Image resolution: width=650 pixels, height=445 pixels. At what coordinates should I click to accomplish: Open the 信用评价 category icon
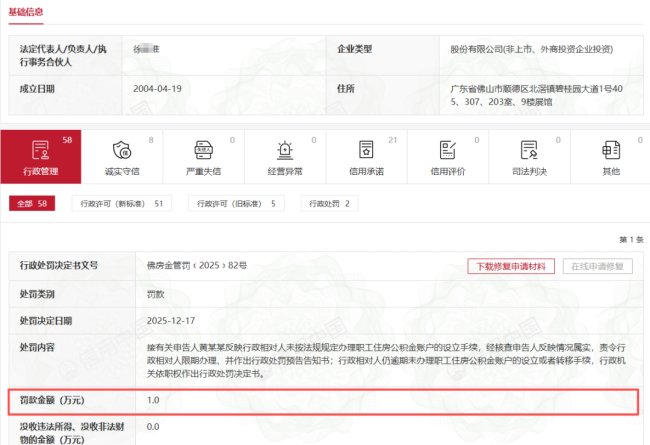pyautogui.click(x=447, y=151)
